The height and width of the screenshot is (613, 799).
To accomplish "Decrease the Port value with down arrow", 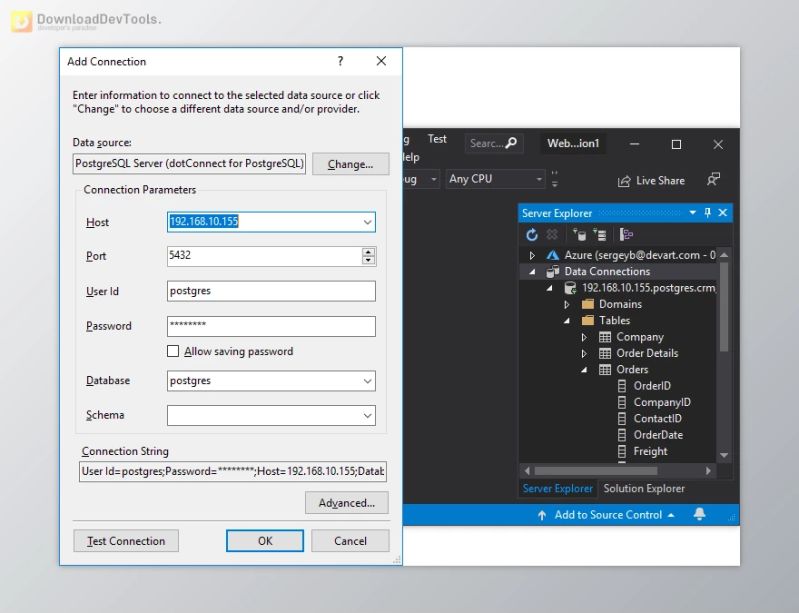I will [368, 260].
